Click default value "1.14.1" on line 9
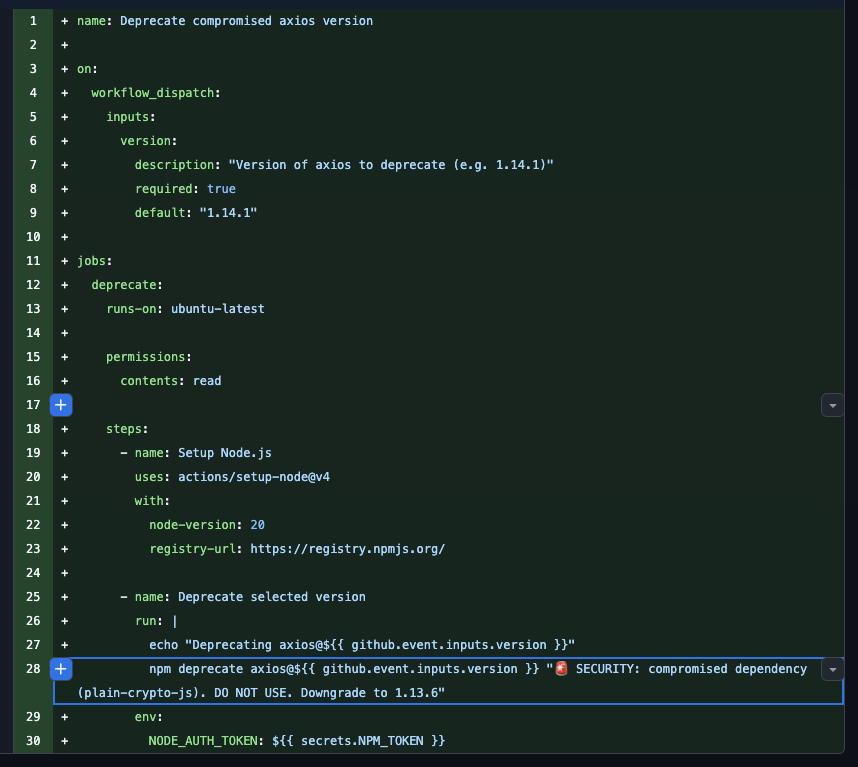 click(x=228, y=213)
